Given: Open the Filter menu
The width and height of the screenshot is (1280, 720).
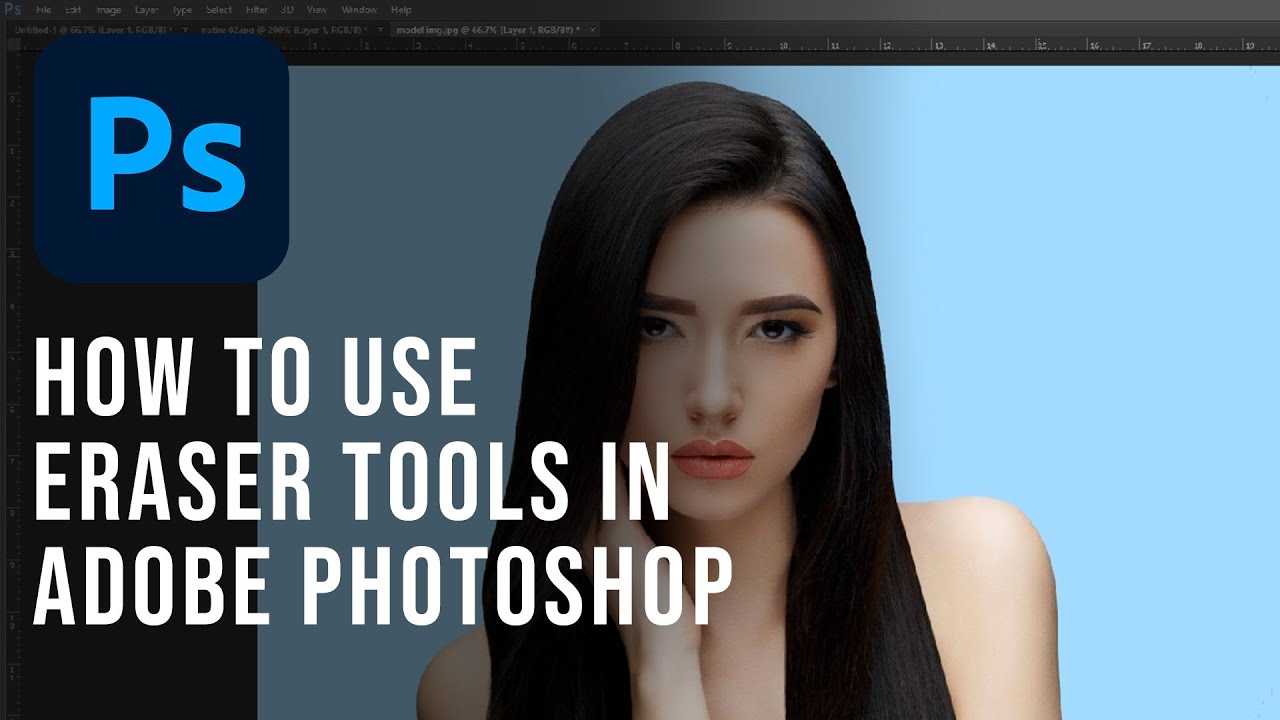Looking at the screenshot, I should [x=257, y=10].
